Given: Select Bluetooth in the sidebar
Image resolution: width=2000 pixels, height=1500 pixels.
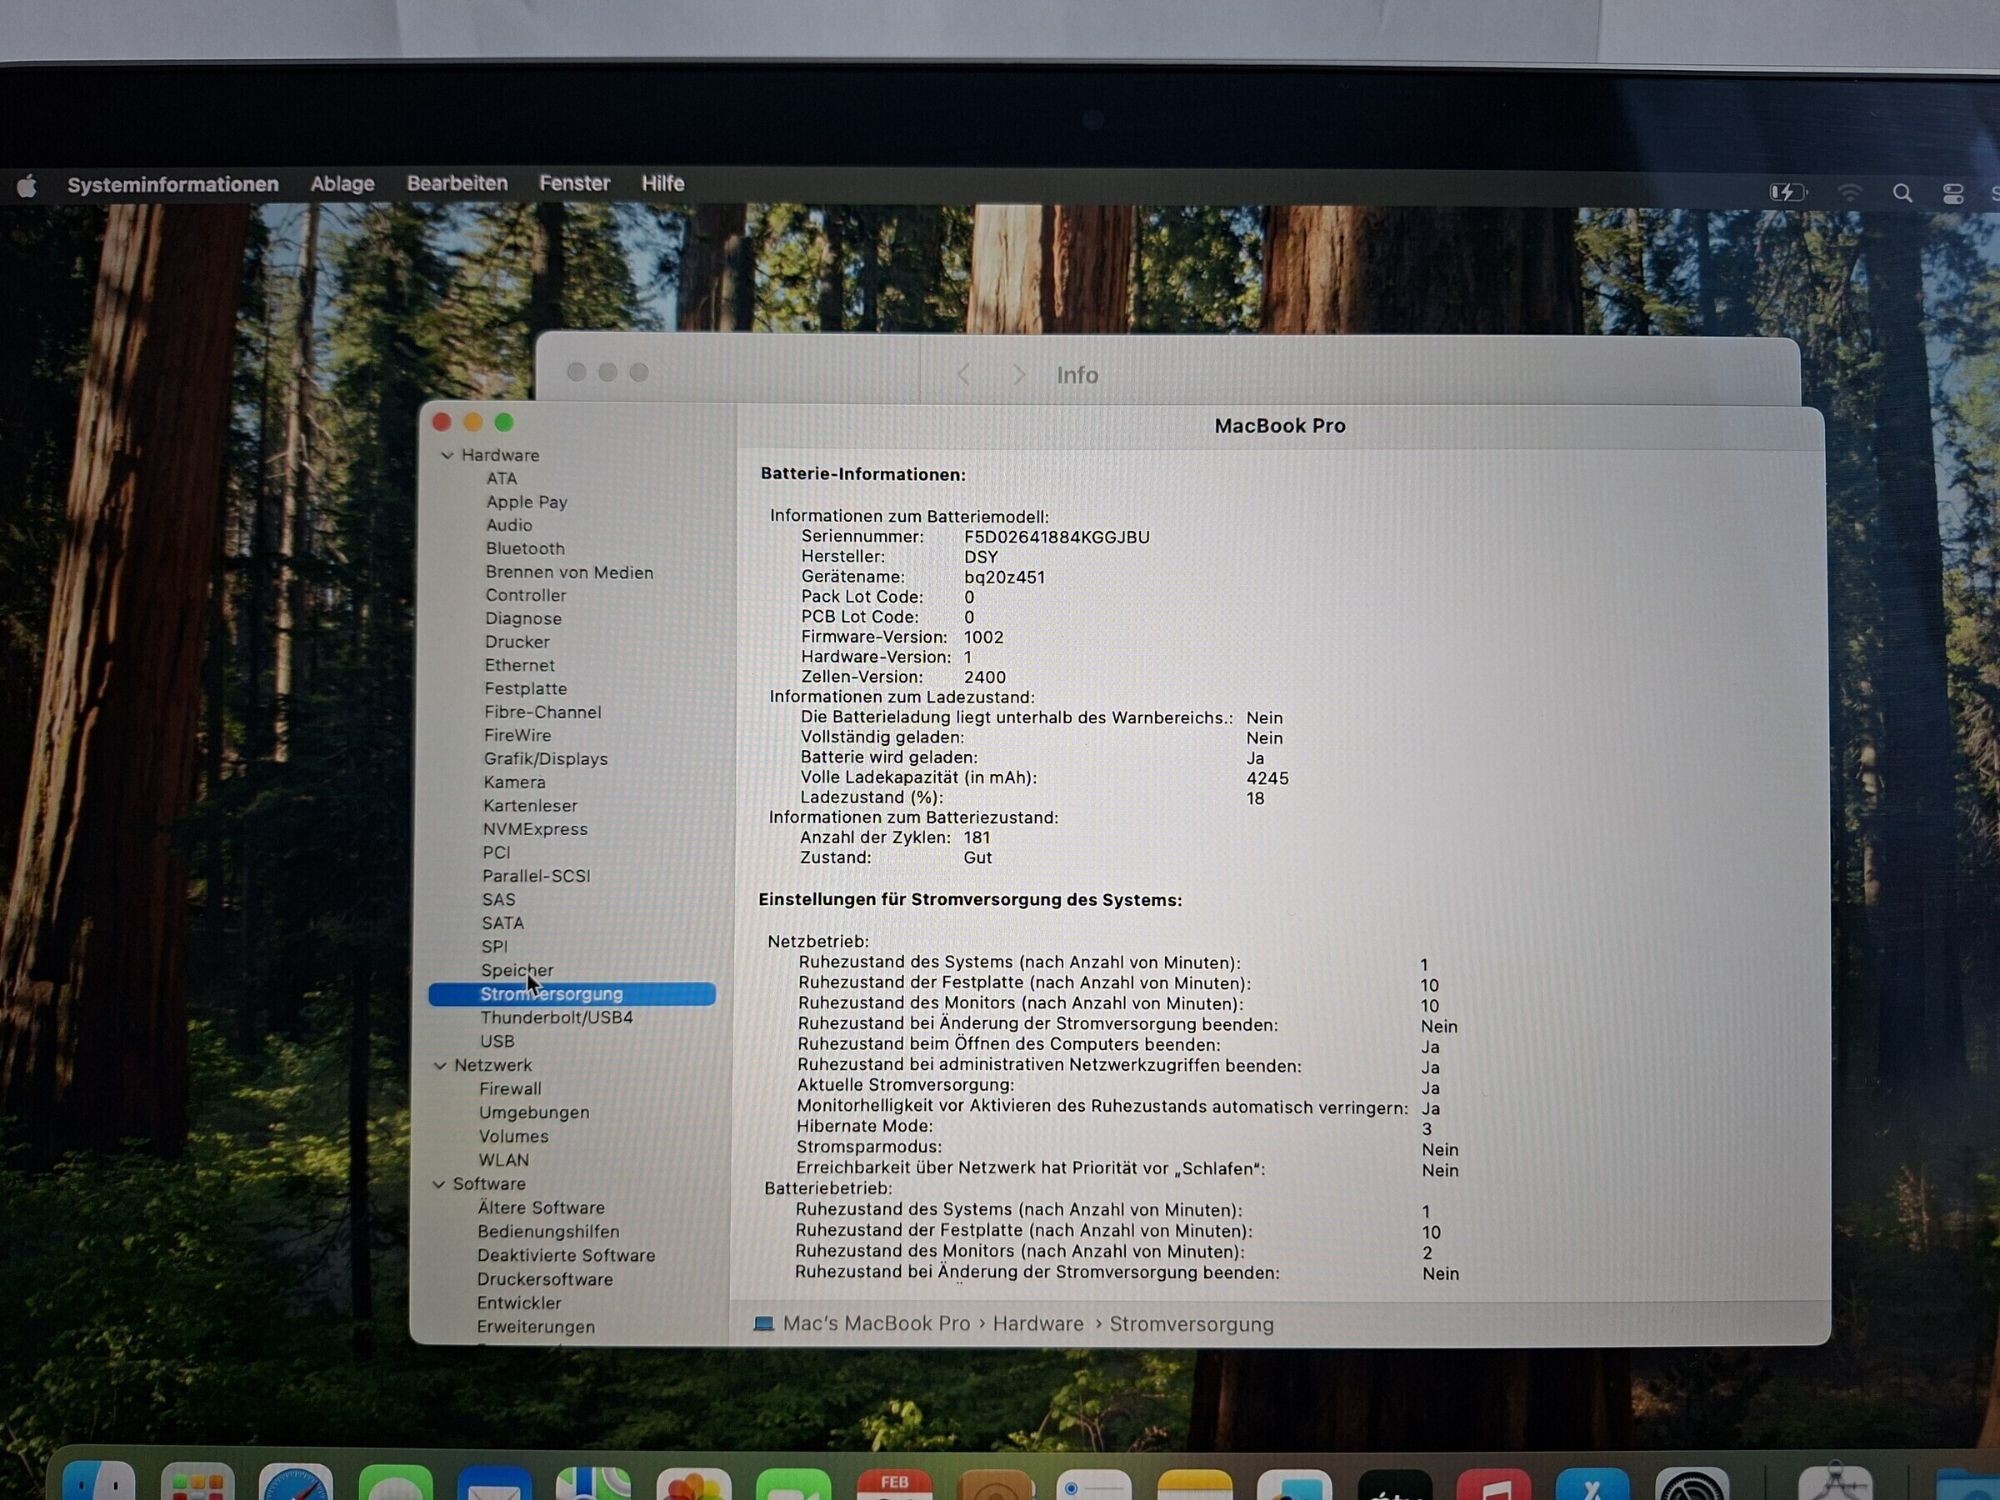Looking at the screenshot, I should (x=525, y=549).
